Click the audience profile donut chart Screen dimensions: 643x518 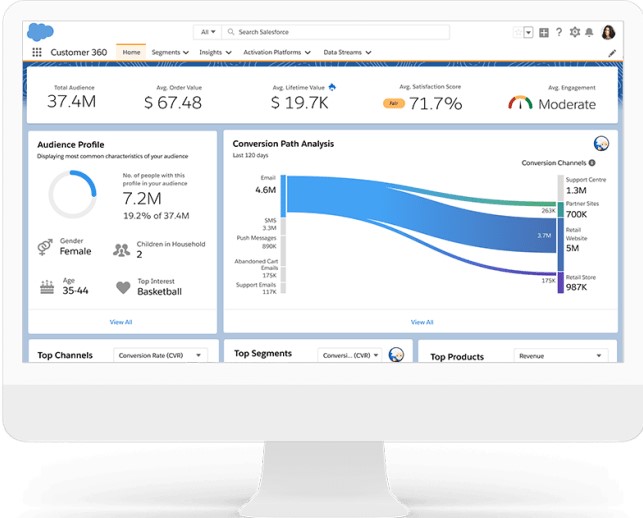pos(73,194)
